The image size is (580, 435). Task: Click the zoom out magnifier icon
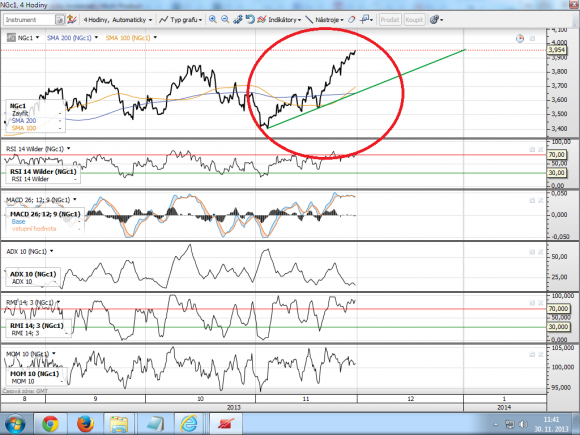pyautogui.click(x=225, y=20)
